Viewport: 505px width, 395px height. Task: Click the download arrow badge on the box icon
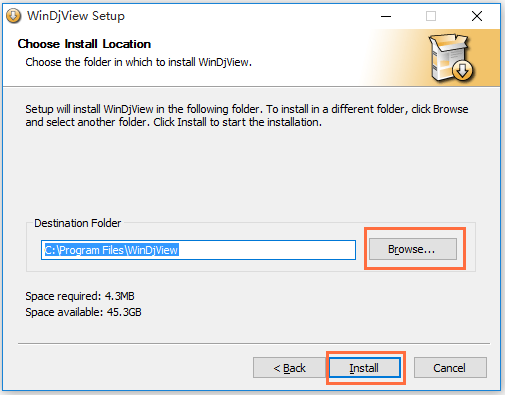pos(462,71)
